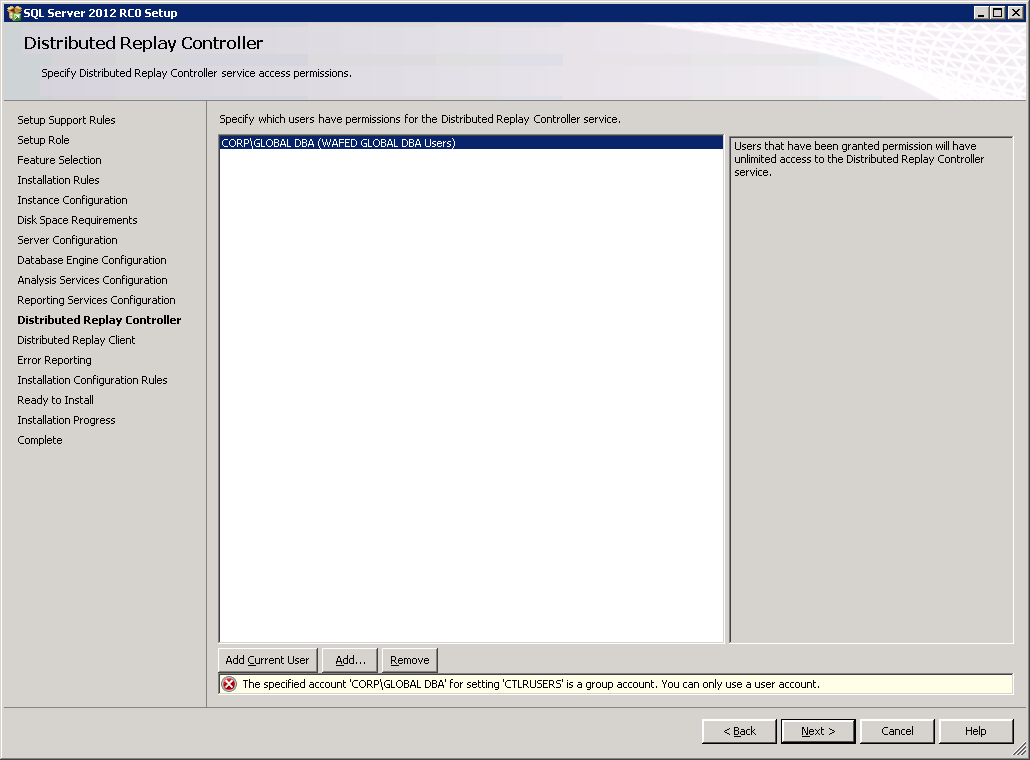This screenshot has width=1030, height=760.
Task: Maximize the setup window
Action: click(997, 13)
